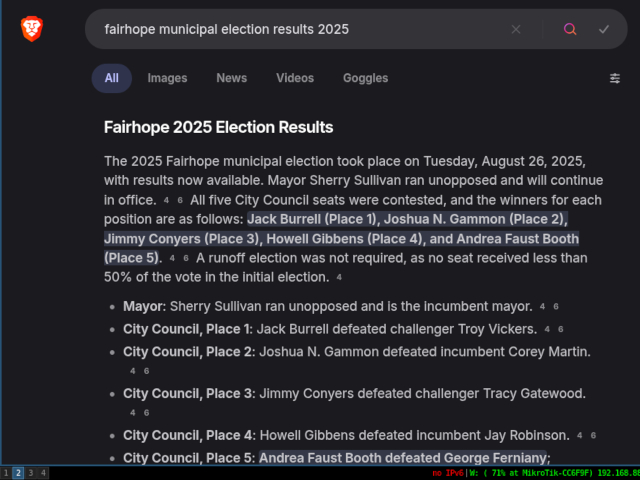Clear the search query with the X icon
The width and height of the screenshot is (640, 480).
coord(516,29)
